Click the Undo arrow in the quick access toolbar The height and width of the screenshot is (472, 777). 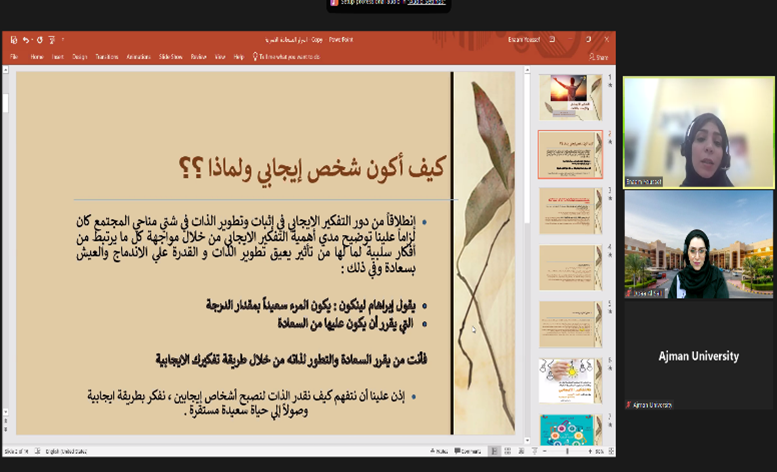tap(25, 40)
